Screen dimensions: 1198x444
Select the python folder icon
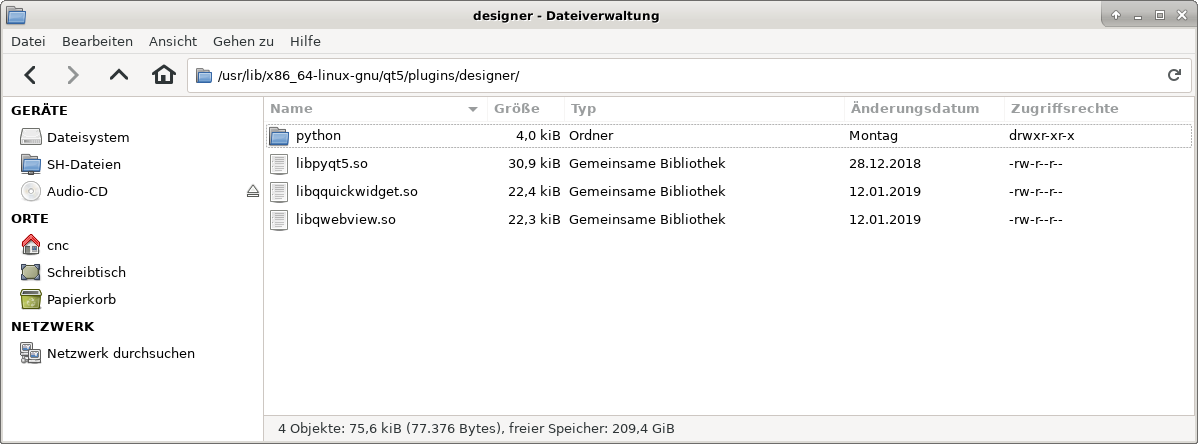coord(280,136)
